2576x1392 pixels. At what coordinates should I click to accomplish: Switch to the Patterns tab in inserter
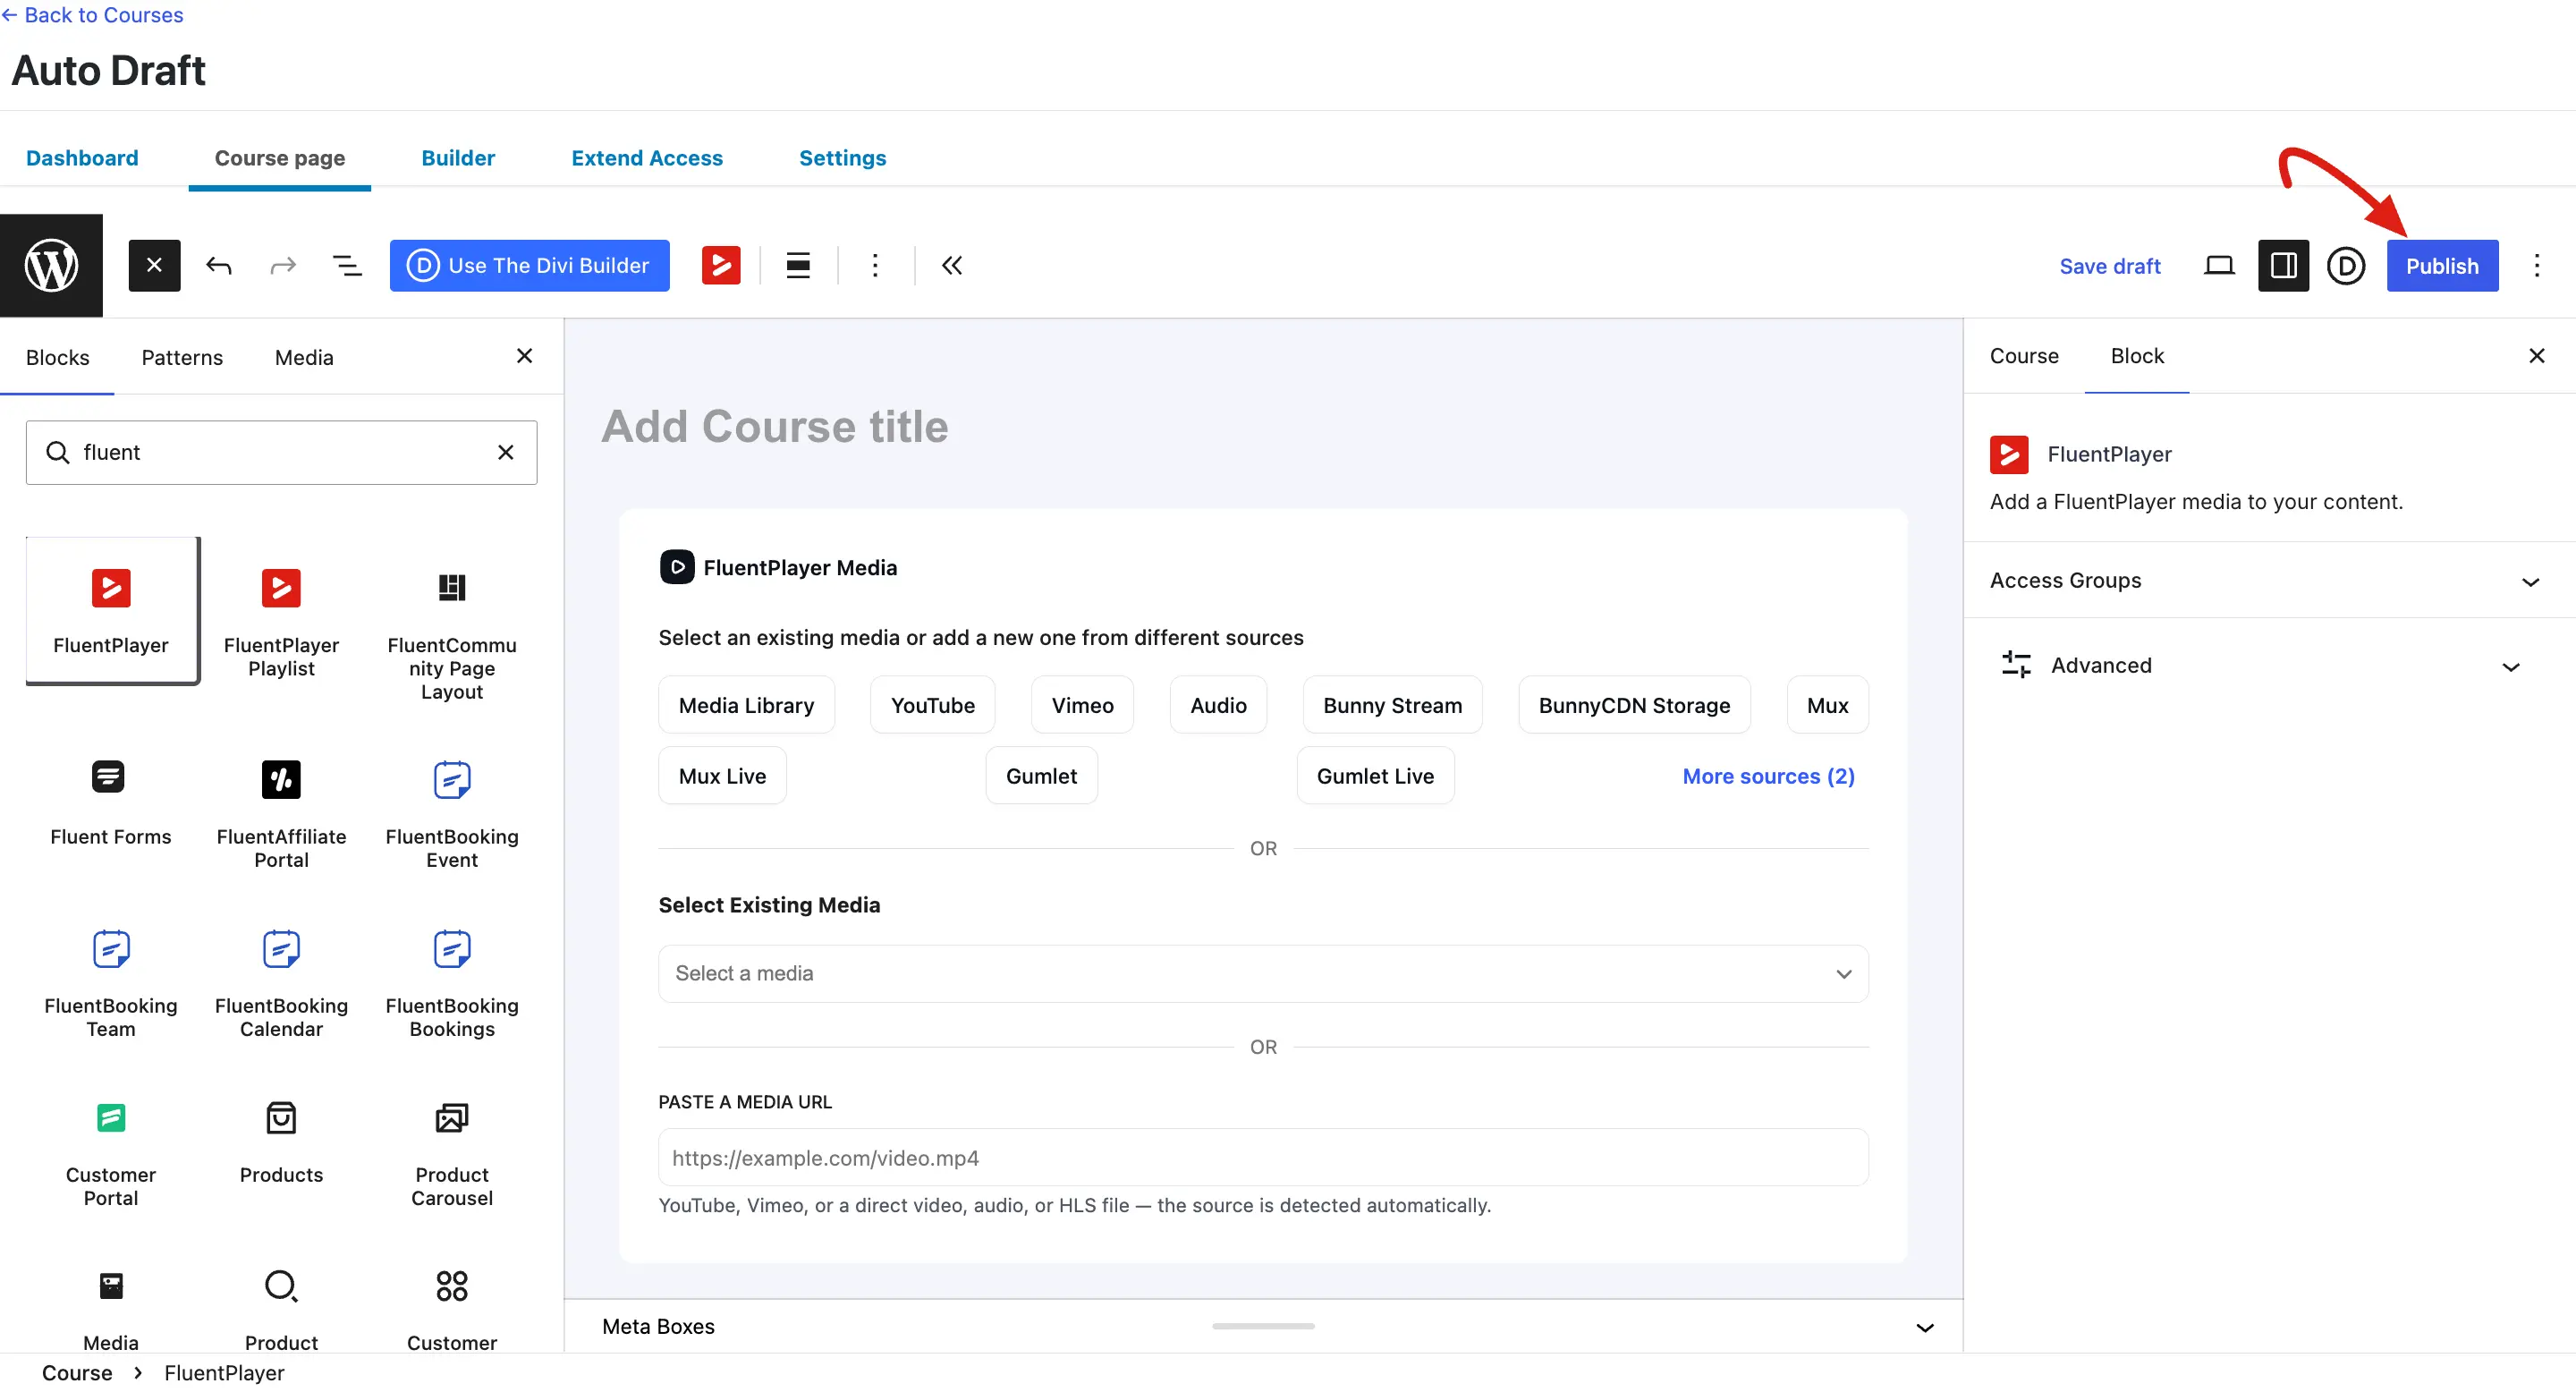pyautogui.click(x=182, y=357)
